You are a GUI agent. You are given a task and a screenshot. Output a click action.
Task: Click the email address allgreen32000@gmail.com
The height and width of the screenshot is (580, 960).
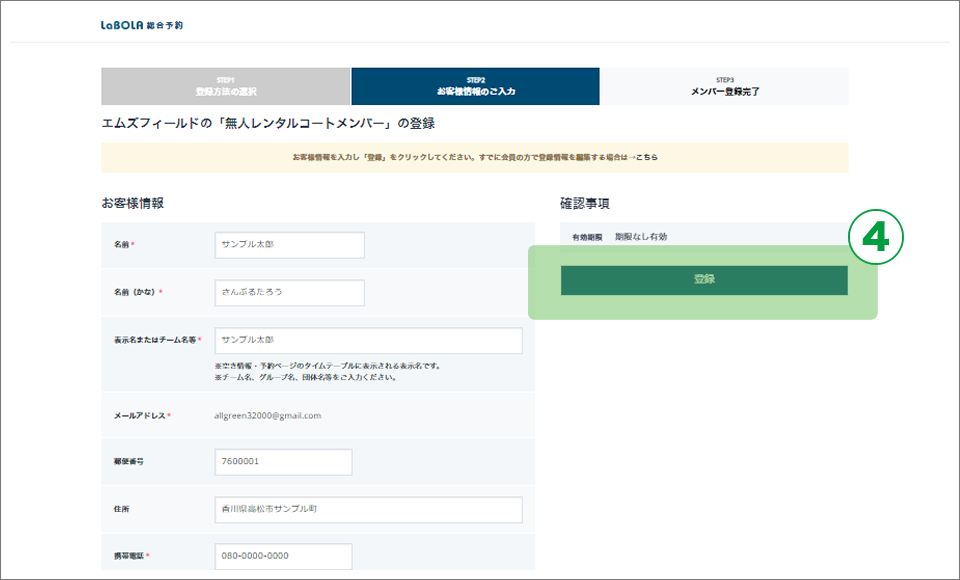coord(268,415)
